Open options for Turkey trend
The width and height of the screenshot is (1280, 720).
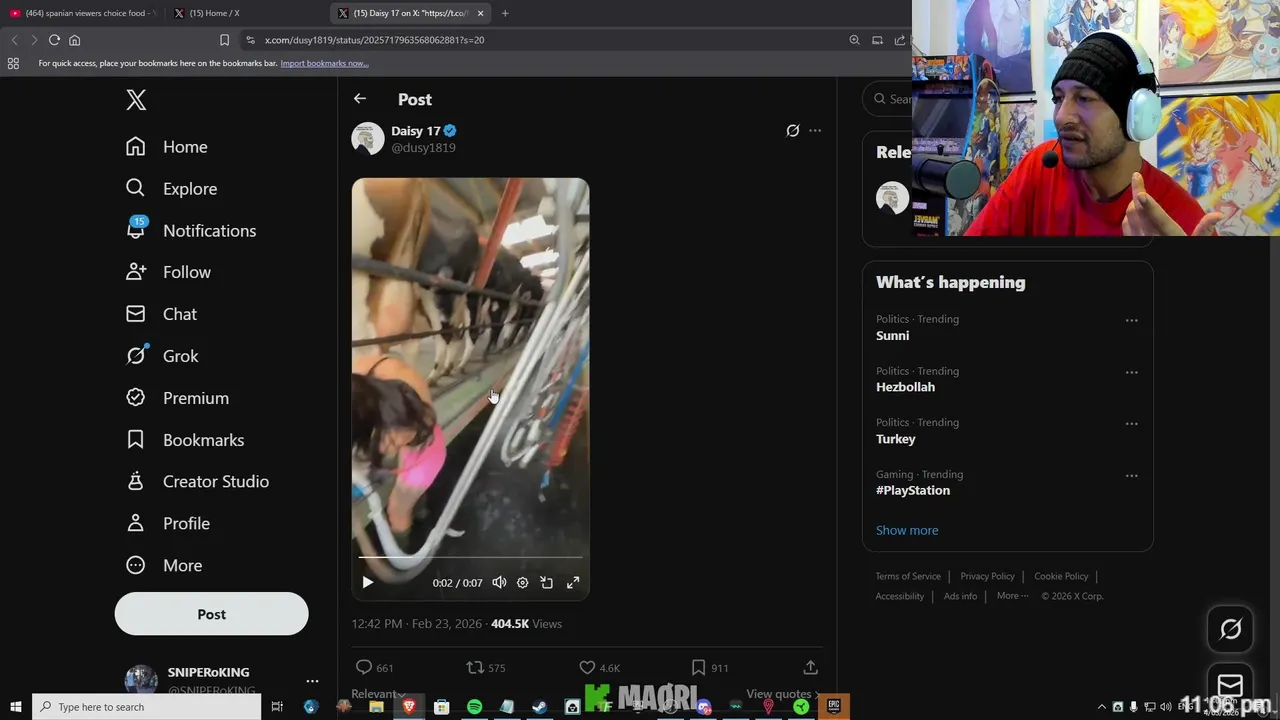pyautogui.click(x=1131, y=424)
